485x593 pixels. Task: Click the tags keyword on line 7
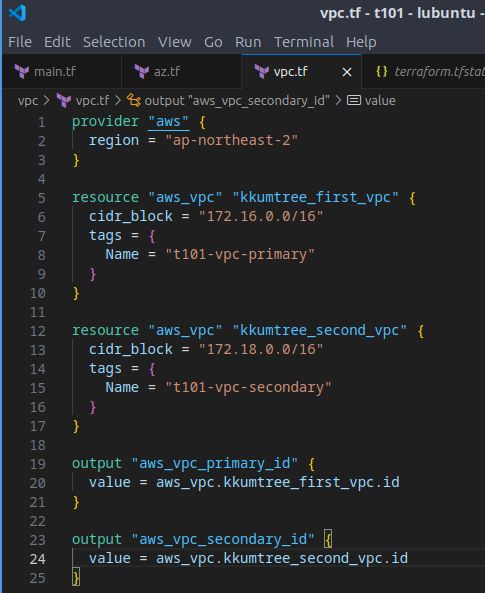click(106, 236)
